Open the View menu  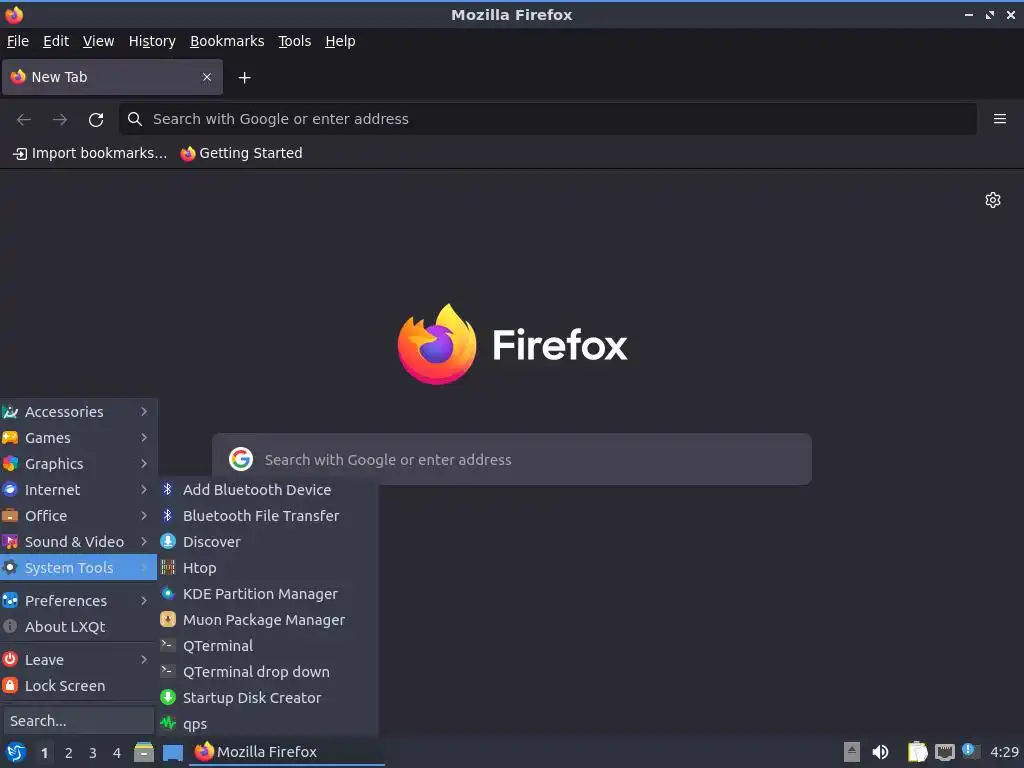tap(99, 41)
